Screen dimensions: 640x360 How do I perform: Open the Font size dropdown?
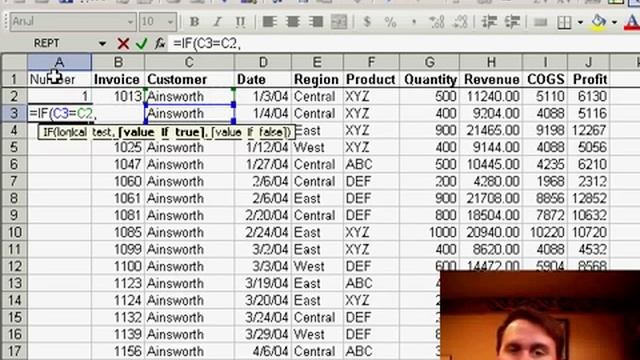(171, 22)
